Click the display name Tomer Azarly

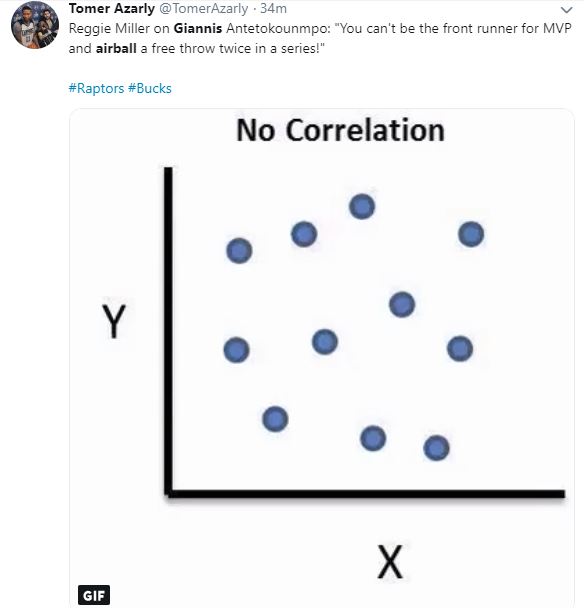coord(112,8)
